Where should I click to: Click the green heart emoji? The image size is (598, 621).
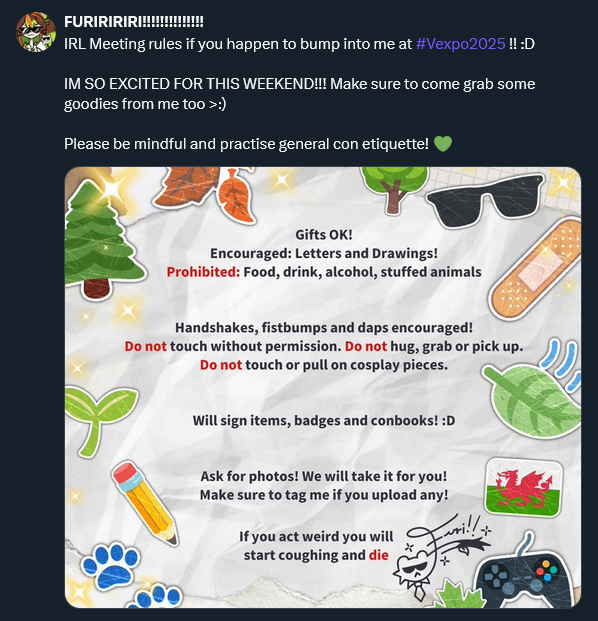click(x=443, y=144)
